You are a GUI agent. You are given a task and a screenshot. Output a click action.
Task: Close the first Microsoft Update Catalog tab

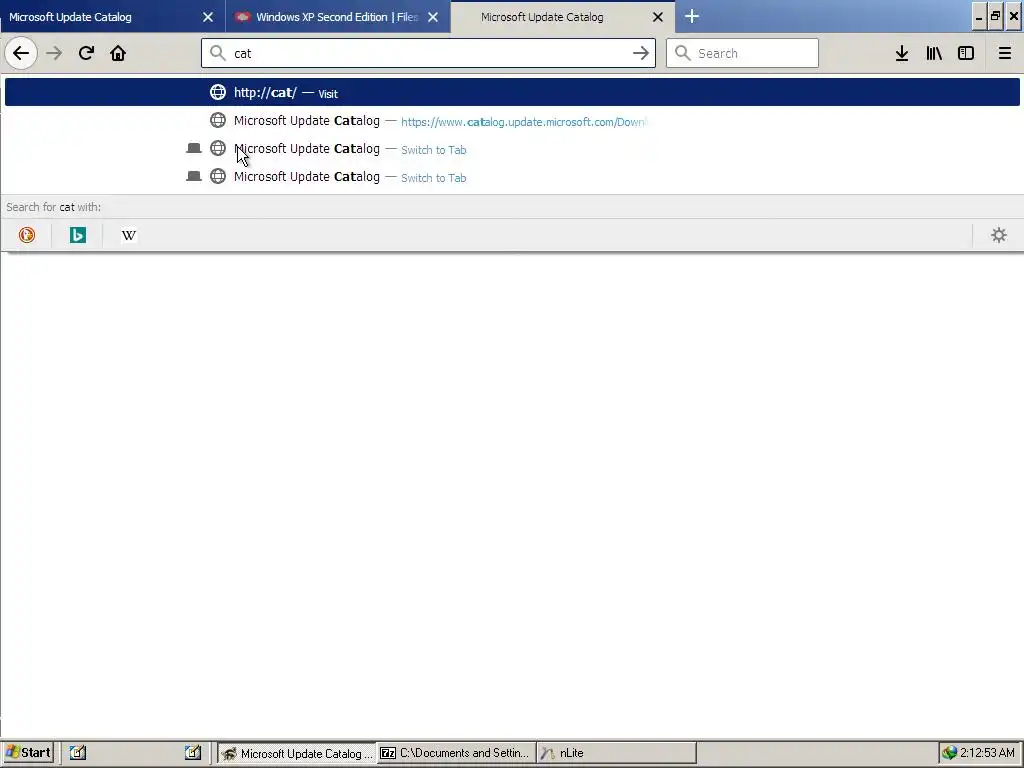click(x=208, y=17)
